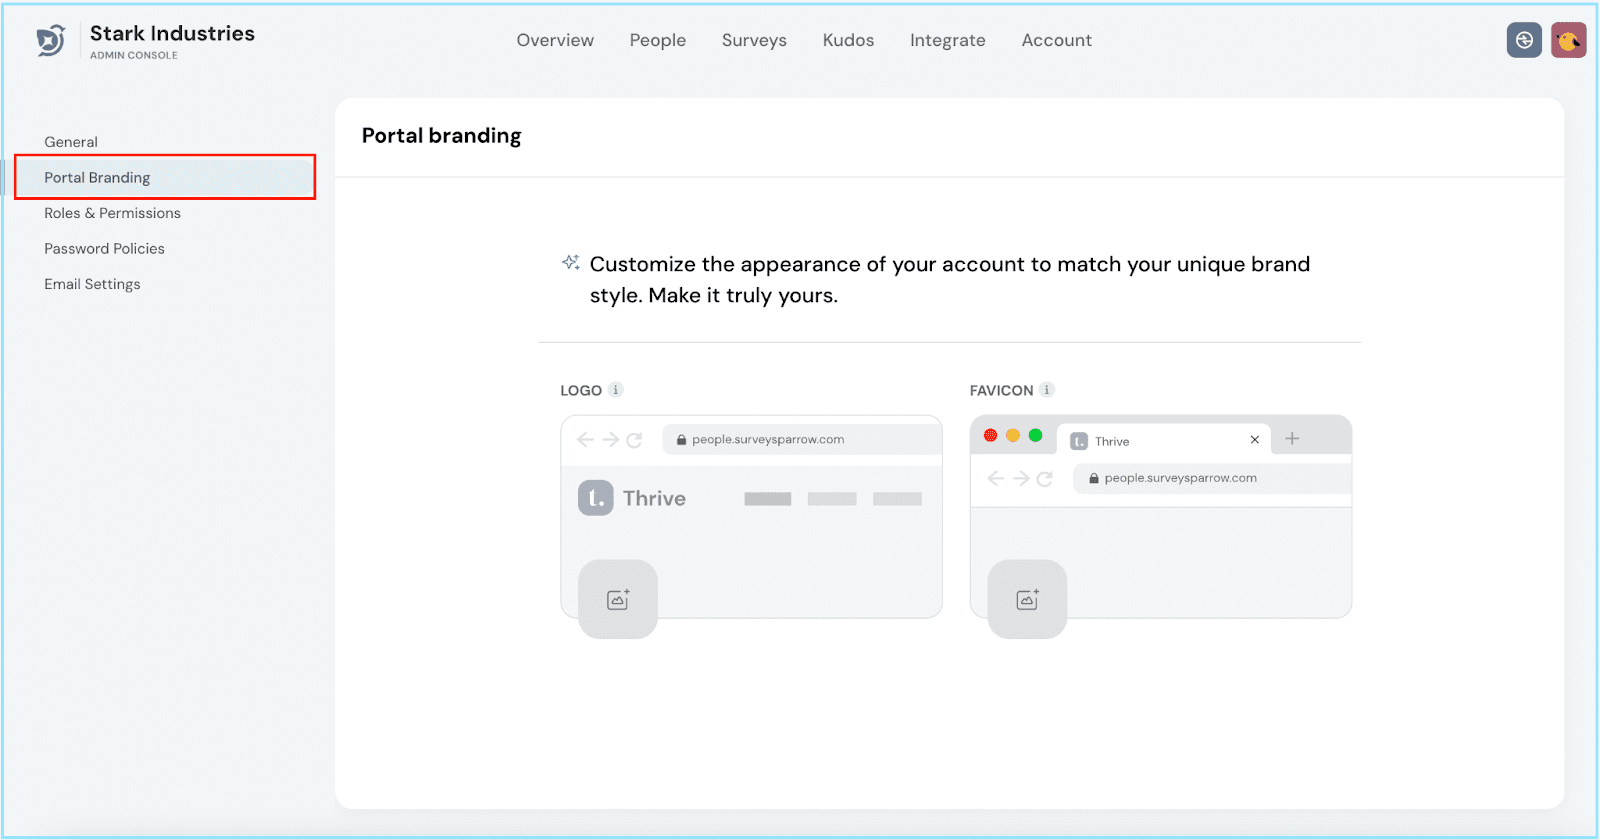
Task: Select the Account tab
Action: pyautogui.click(x=1056, y=40)
